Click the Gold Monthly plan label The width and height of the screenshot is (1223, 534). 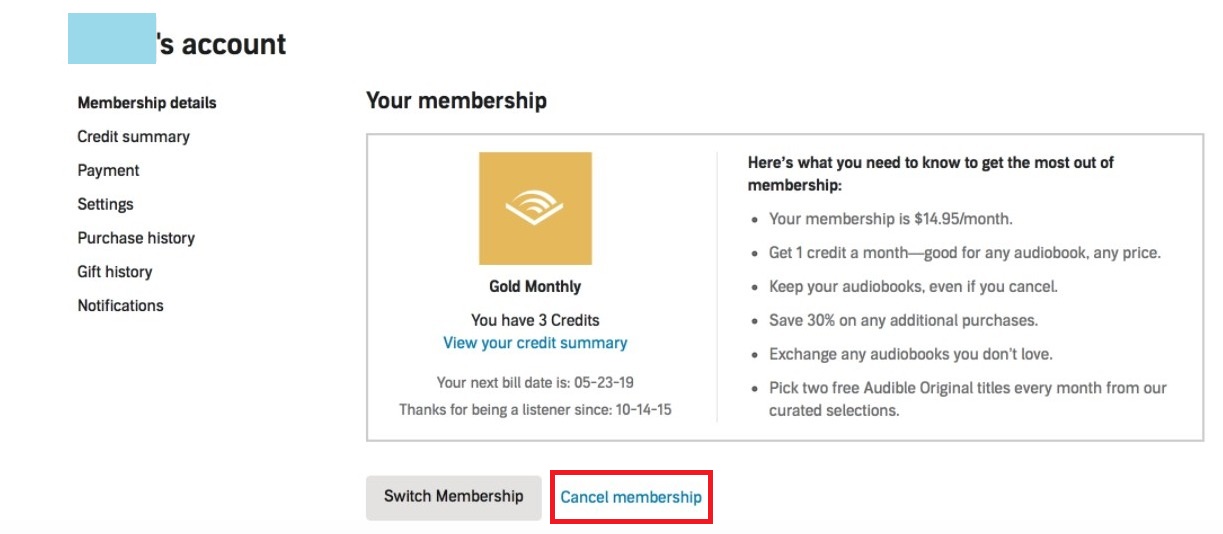click(x=535, y=287)
